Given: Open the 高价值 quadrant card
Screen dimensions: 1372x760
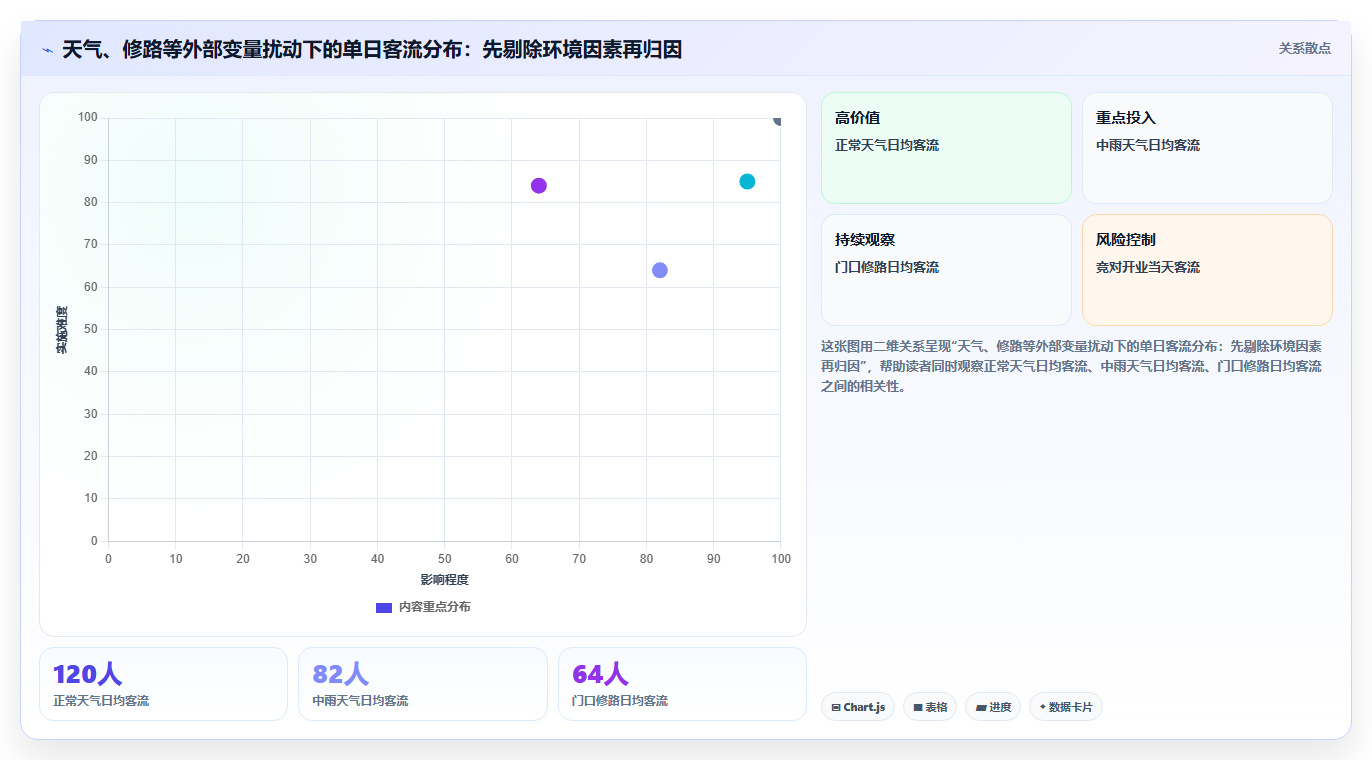Looking at the screenshot, I should tap(946, 148).
